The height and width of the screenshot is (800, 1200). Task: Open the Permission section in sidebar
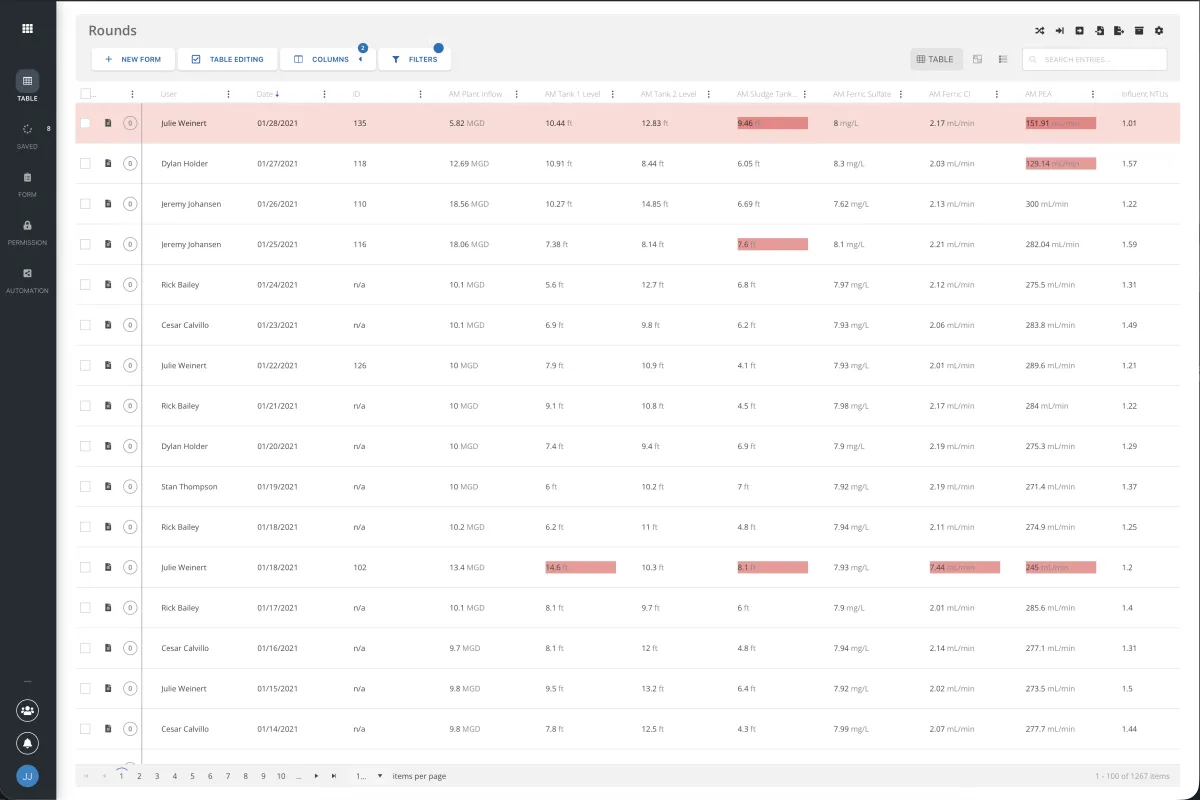pos(27,232)
